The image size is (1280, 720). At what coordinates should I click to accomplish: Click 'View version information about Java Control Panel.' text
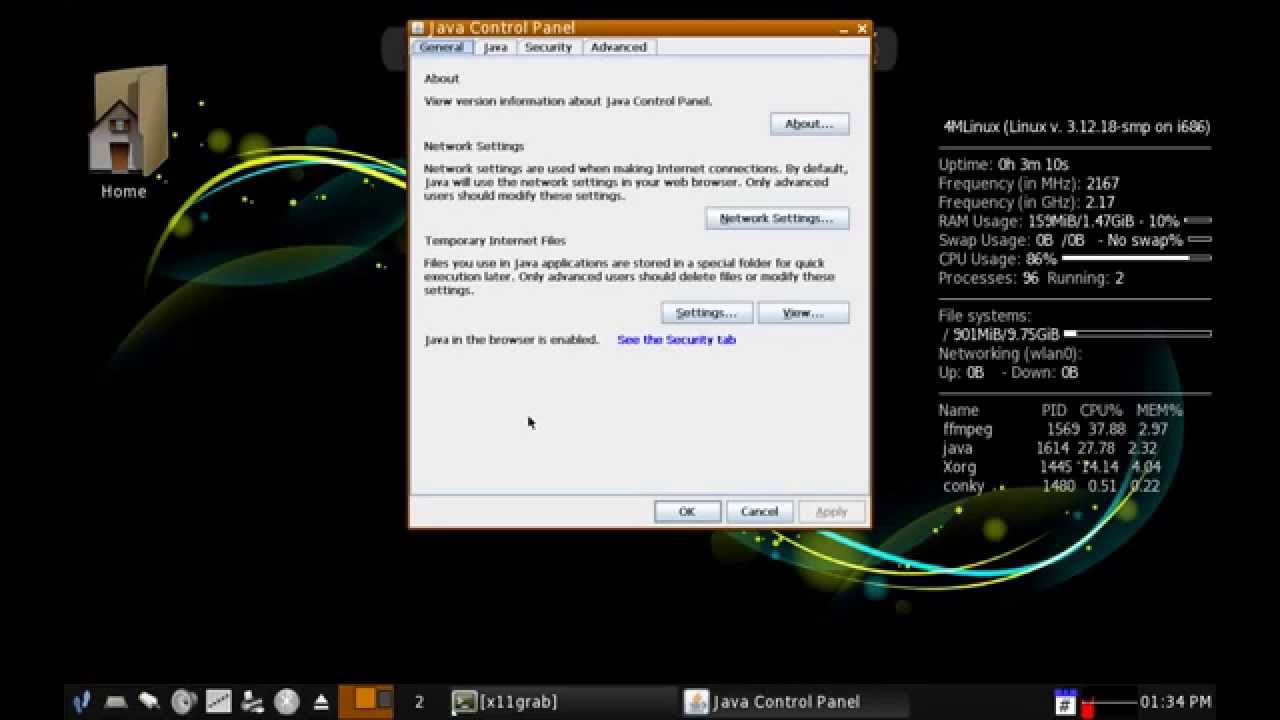[568, 101]
